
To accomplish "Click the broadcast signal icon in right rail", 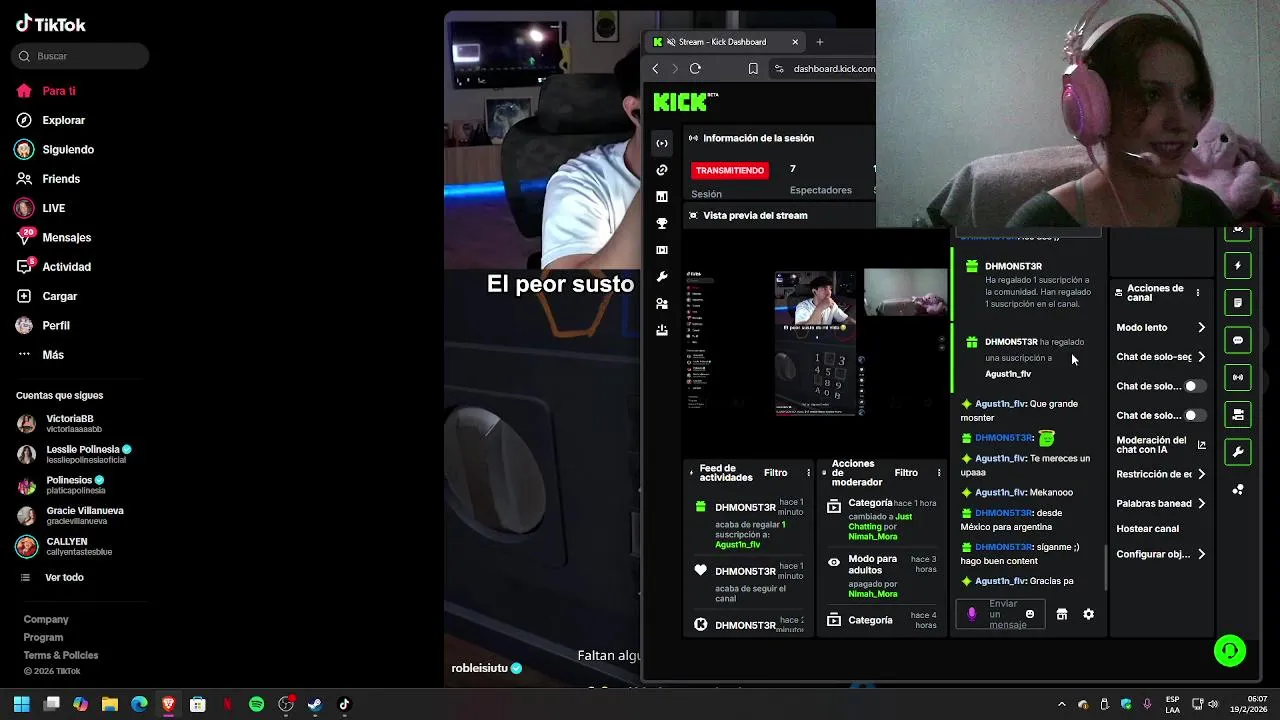I will click(x=1238, y=377).
